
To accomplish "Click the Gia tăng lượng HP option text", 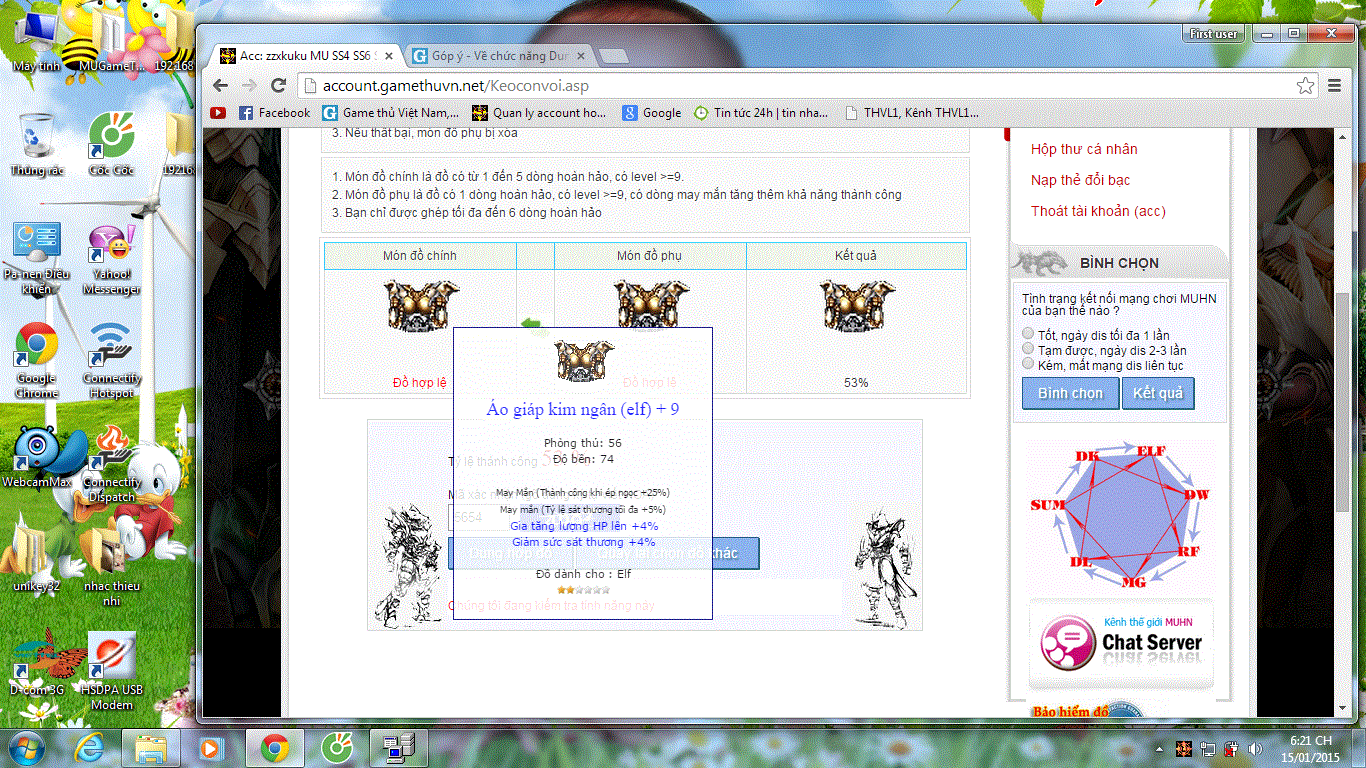I will point(584,526).
